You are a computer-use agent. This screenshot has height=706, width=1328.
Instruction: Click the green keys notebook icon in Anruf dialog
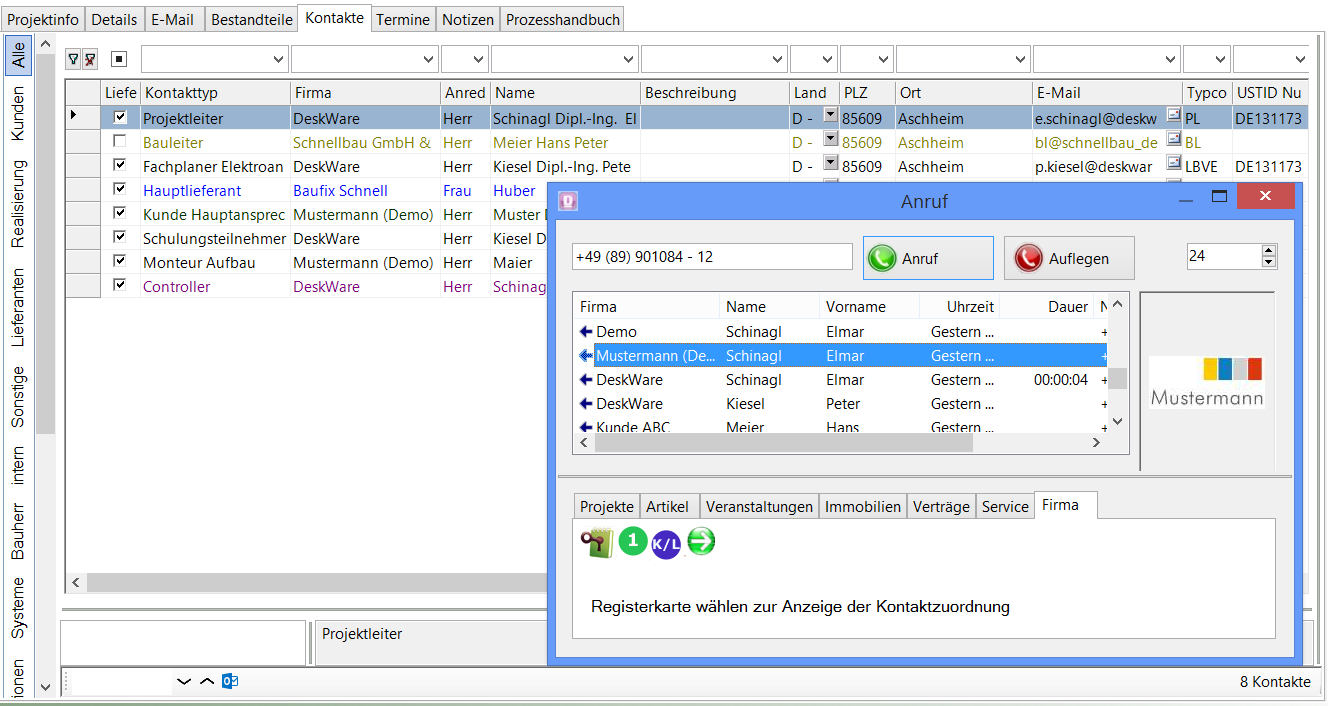pos(597,543)
